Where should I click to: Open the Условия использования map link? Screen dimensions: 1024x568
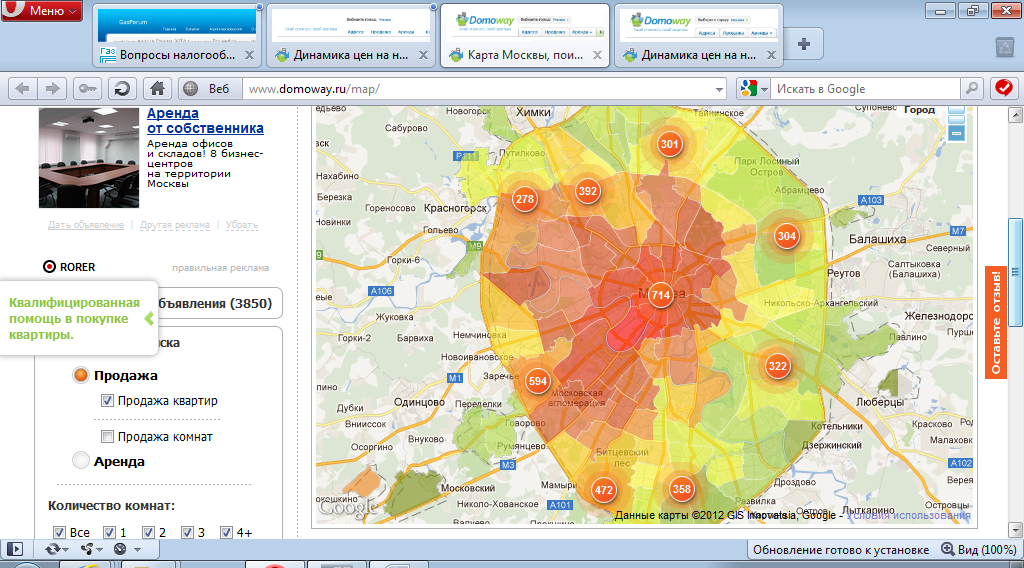coord(908,515)
